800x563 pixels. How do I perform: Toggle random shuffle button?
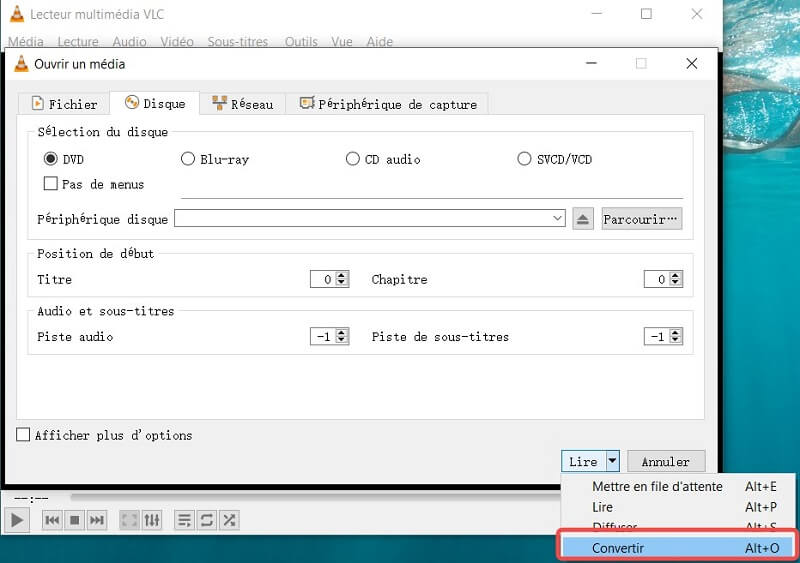pos(229,520)
